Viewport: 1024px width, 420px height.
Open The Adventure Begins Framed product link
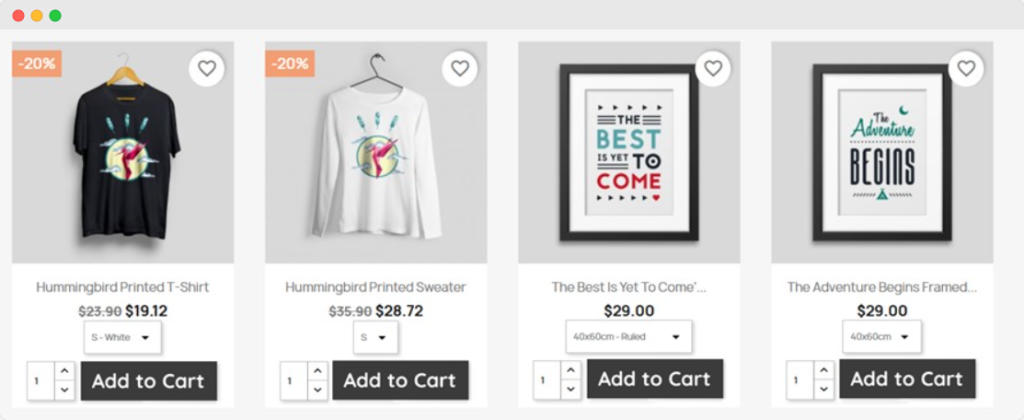click(881, 287)
